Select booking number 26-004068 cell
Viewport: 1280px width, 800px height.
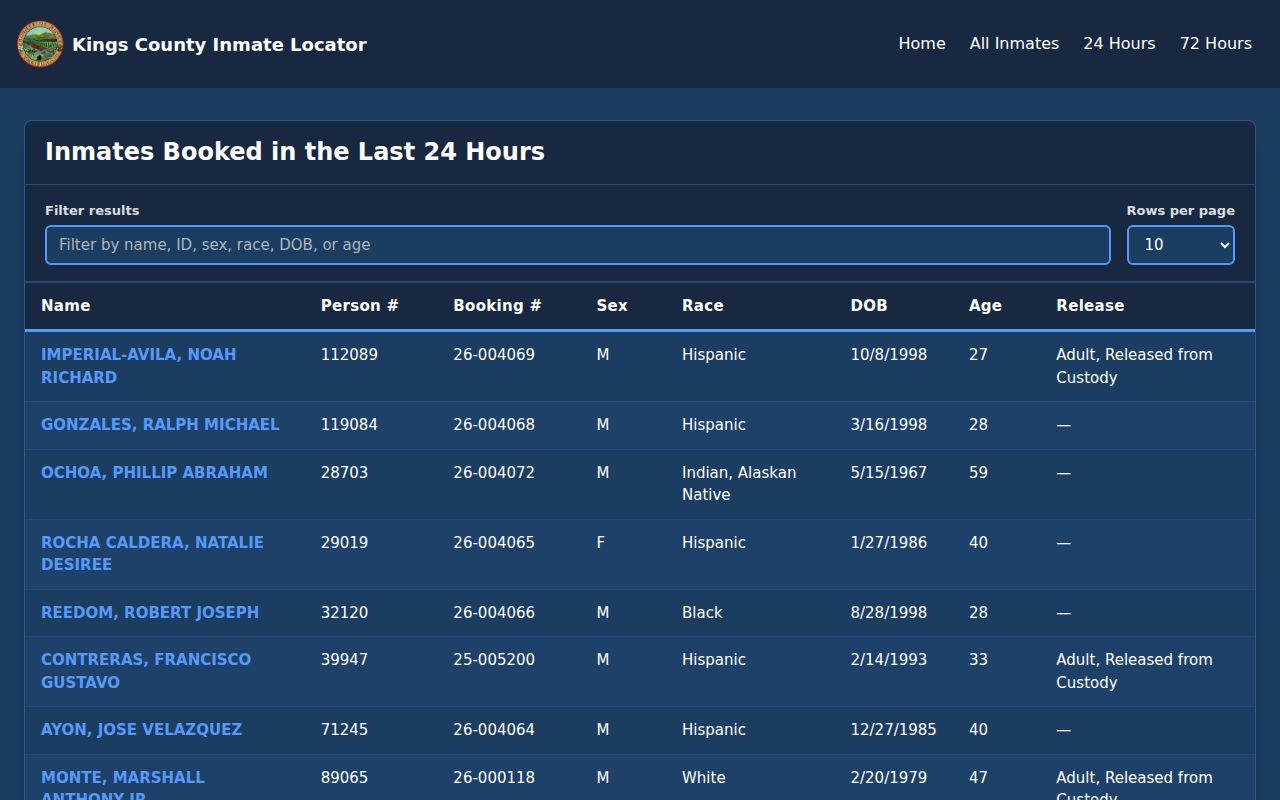pyautogui.click(x=494, y=425)
